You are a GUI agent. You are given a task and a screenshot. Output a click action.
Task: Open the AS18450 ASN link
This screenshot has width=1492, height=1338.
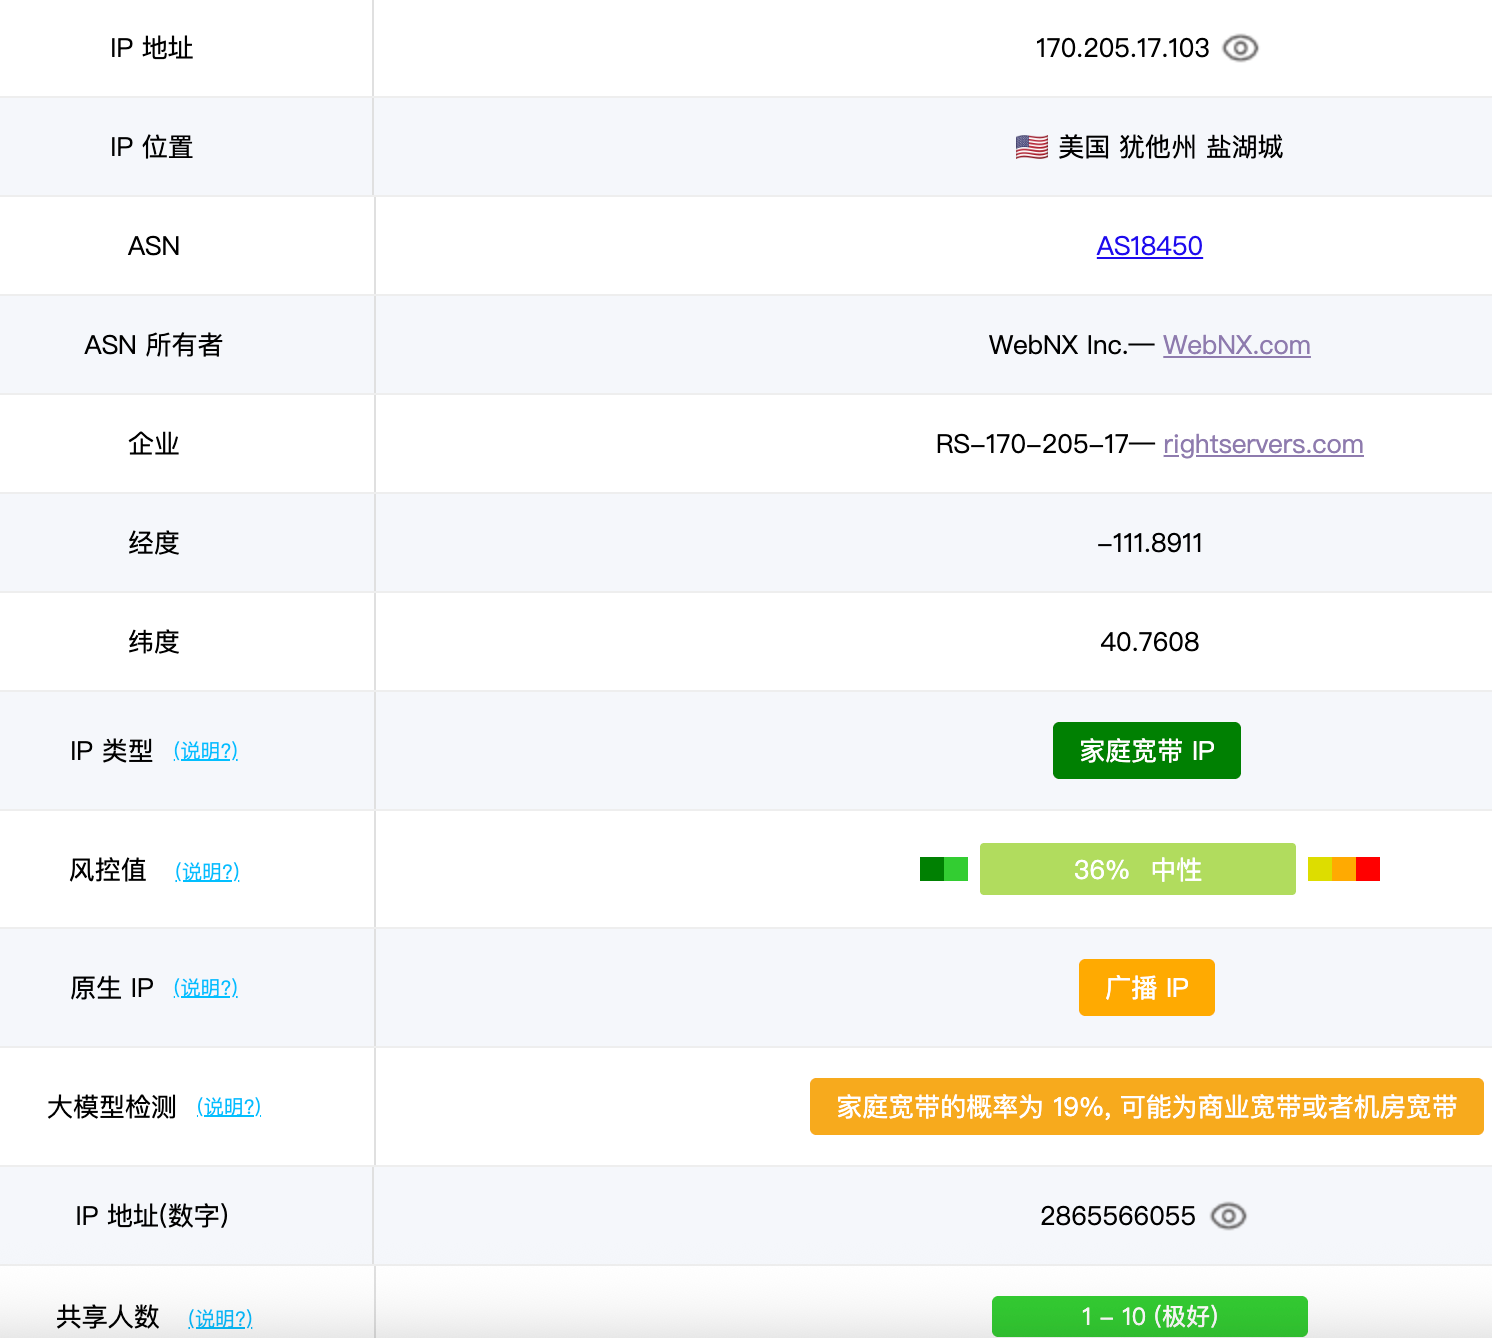(x=1149, y=246)
